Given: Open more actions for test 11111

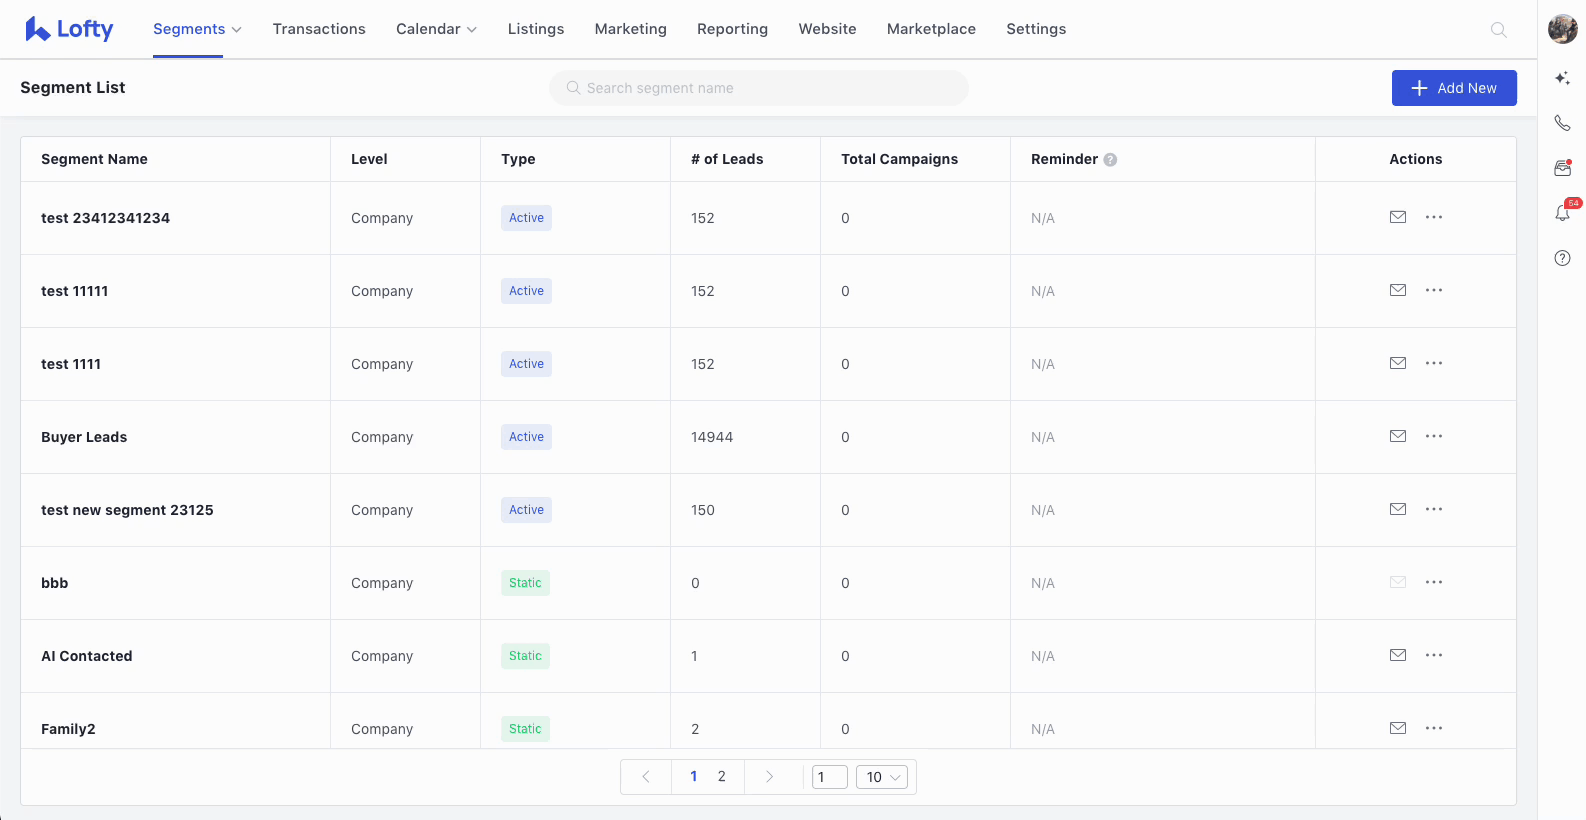Looking at the screenshot, I should pos(1434,290).
